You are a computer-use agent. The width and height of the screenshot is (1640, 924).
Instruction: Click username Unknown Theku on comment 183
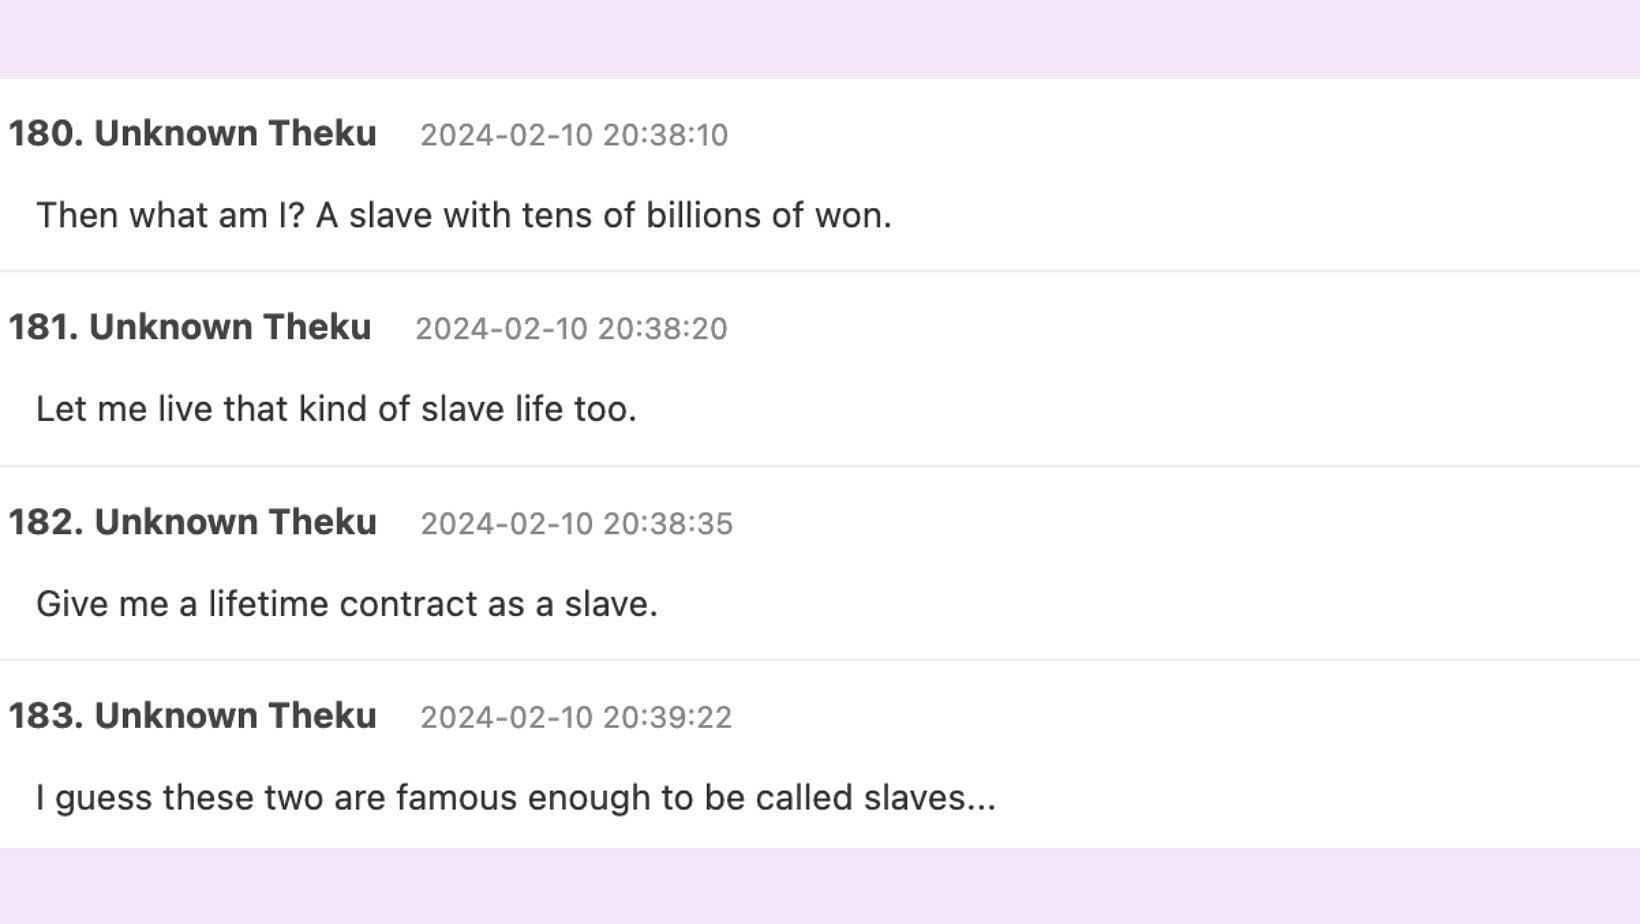(235, 716)
